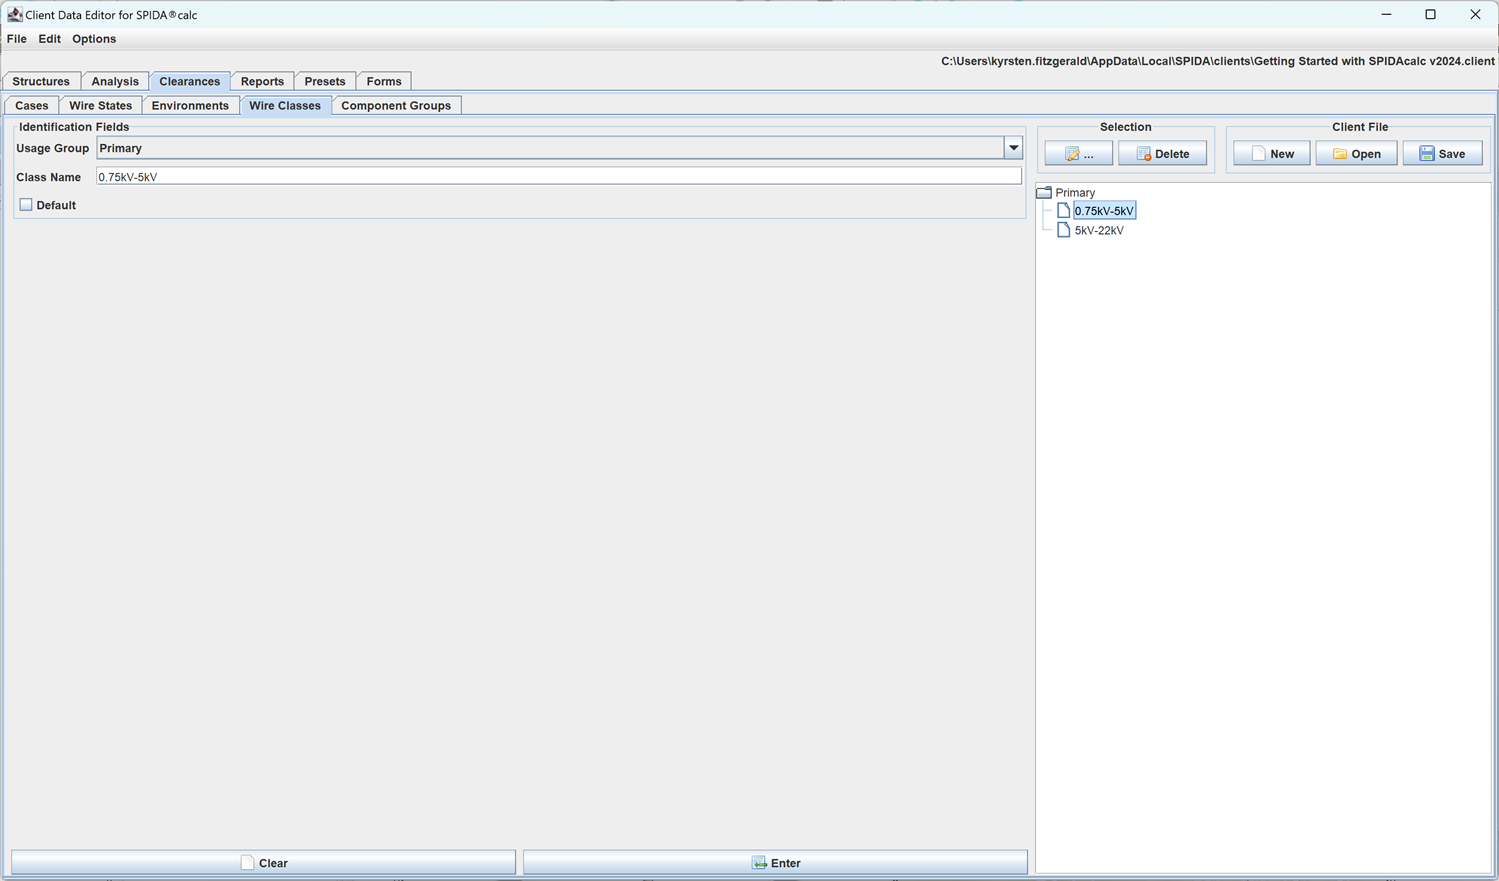Click the Enter button at bottom
This screenshot has height=881, width=1499.
click(x=775, y=863)
